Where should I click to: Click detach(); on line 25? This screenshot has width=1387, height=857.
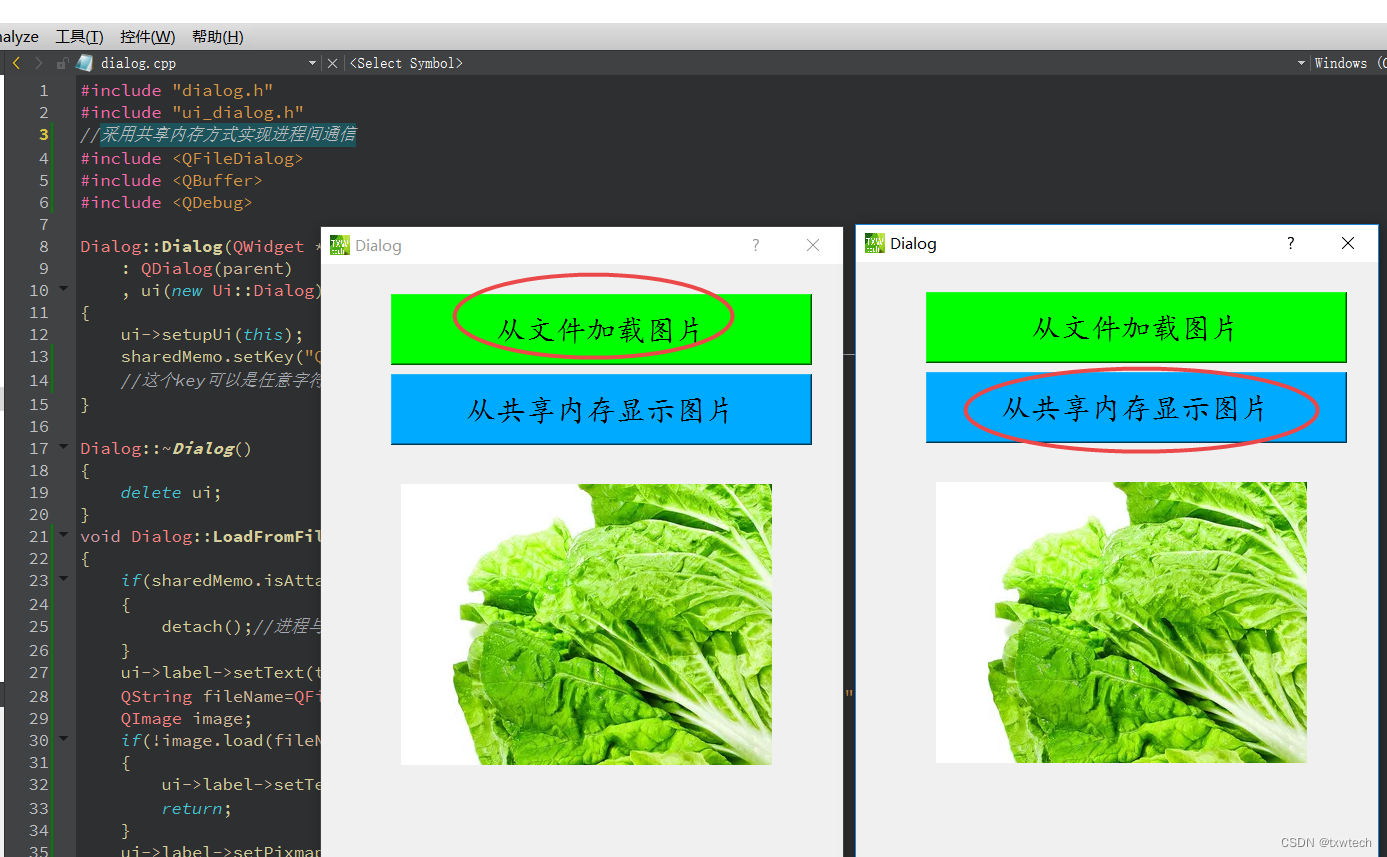coord(207,627)
